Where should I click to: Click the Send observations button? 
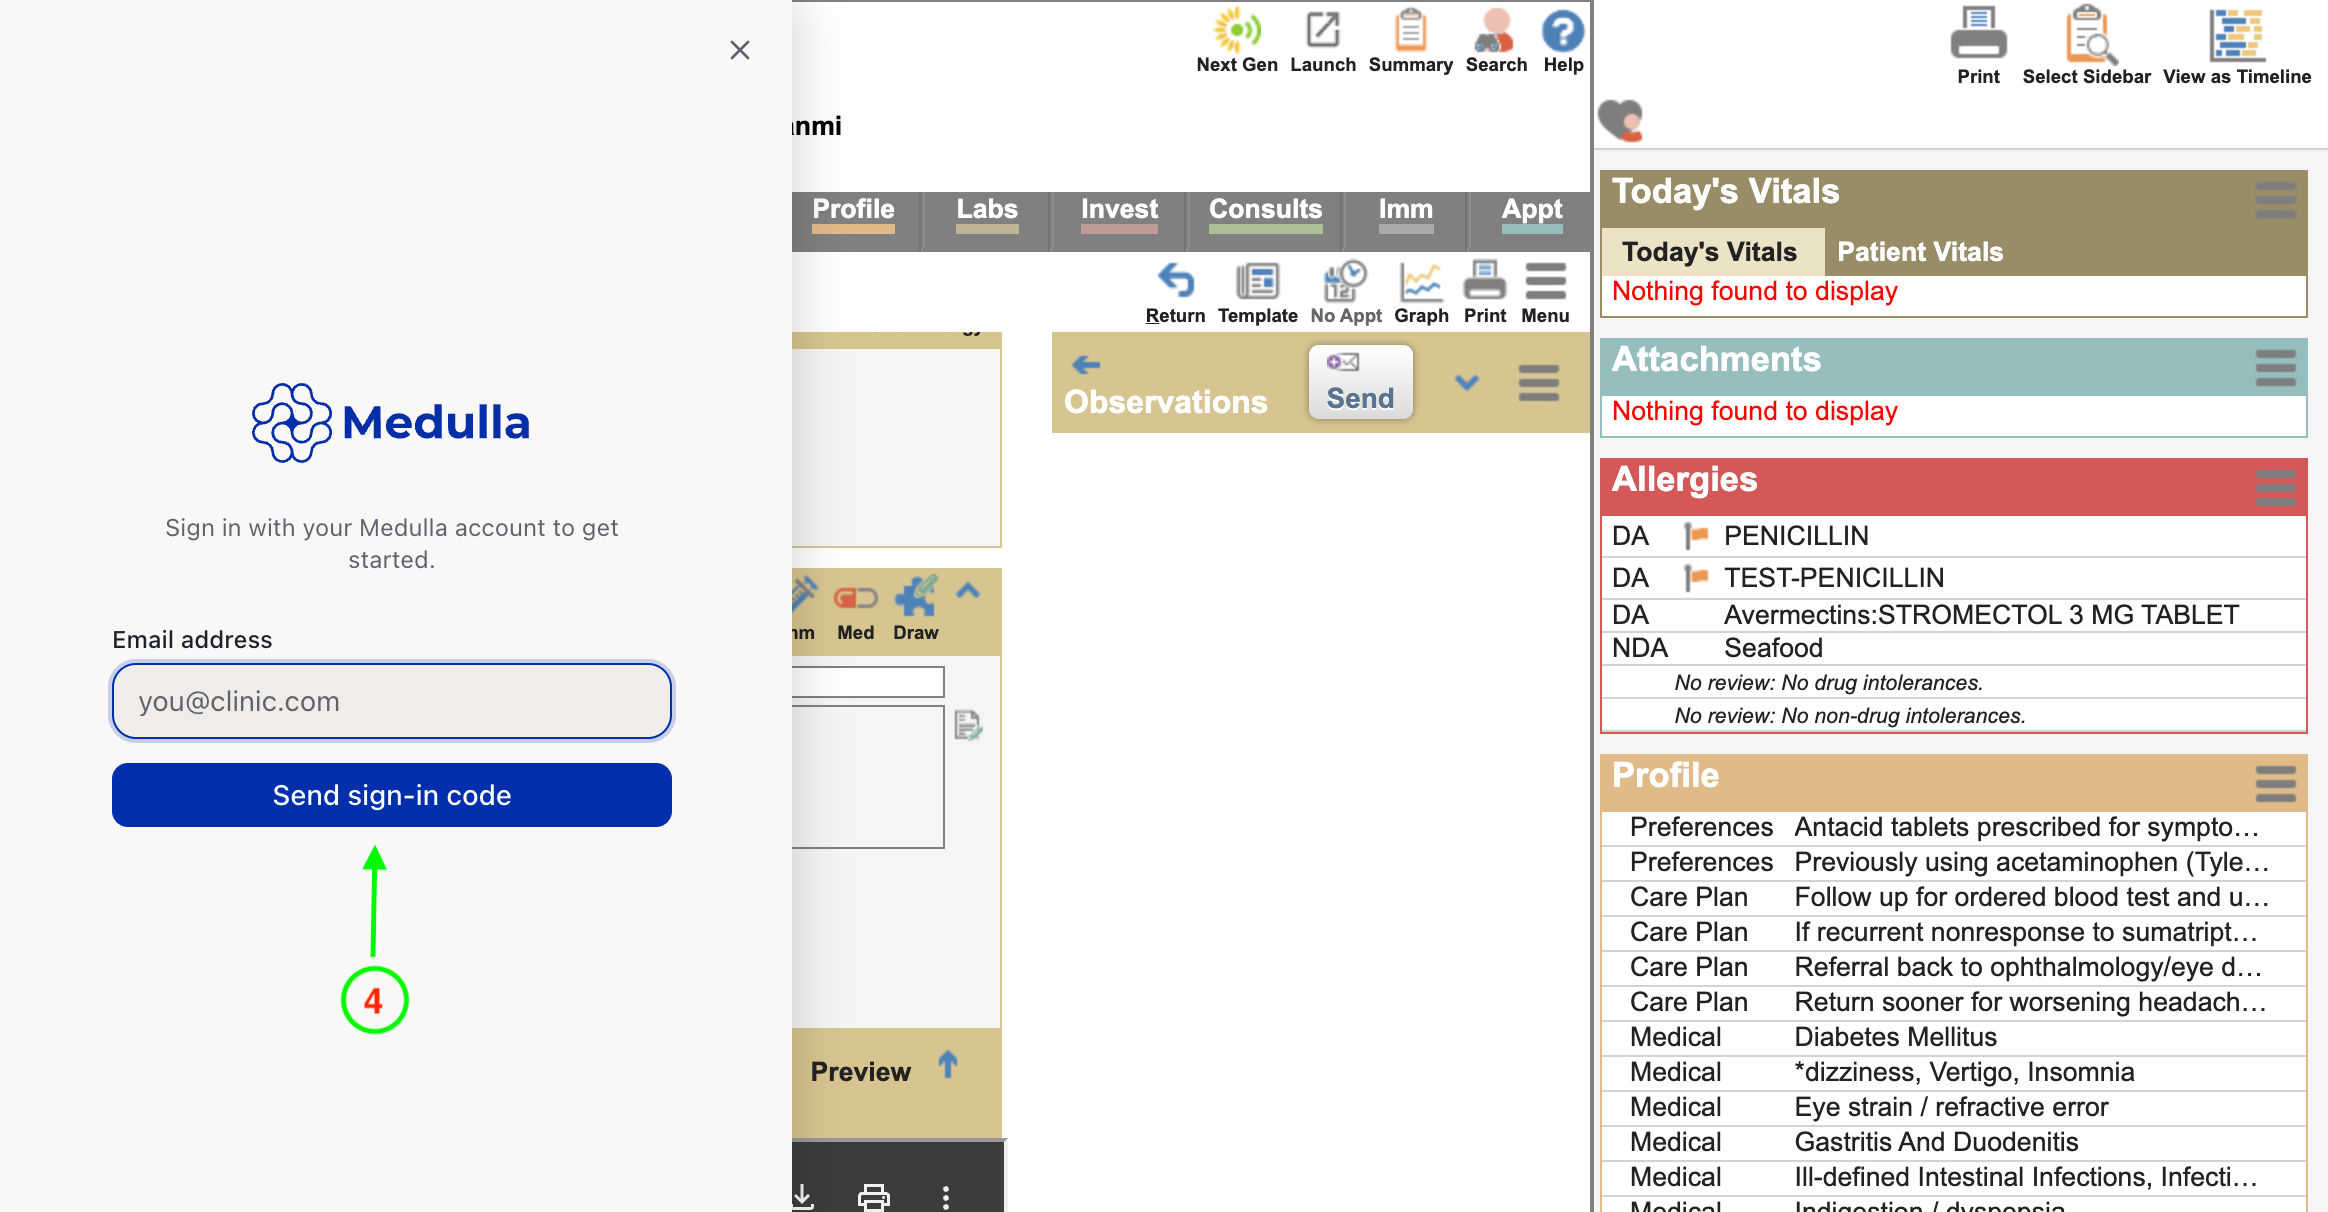coord(1360,382)
